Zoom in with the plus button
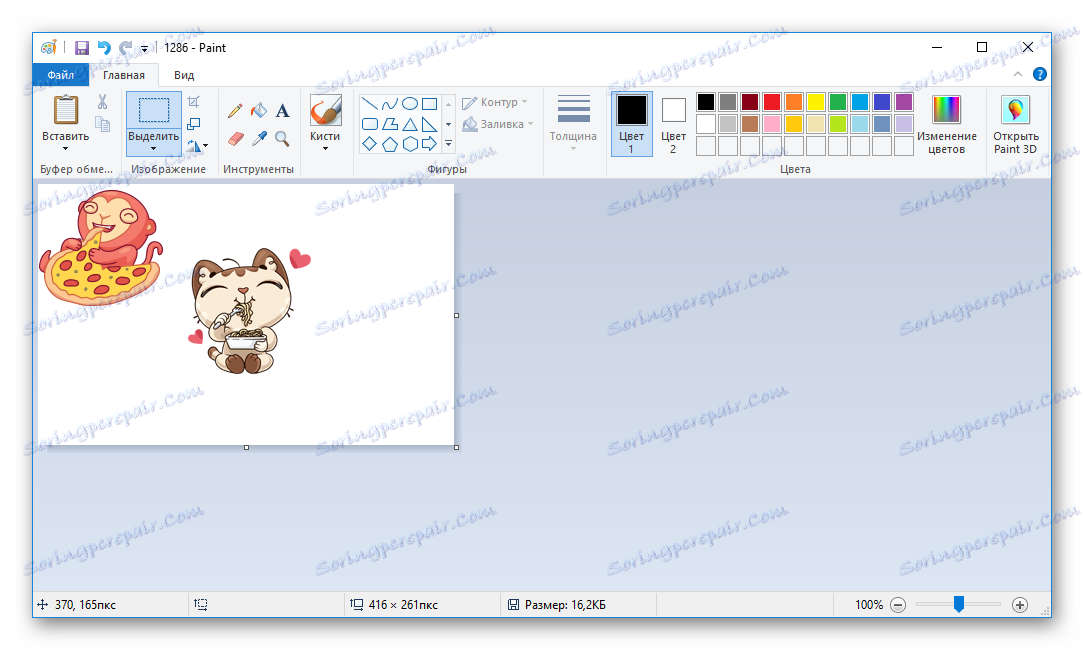The width and height of the screenshot is (1084, 650). (x=1020, y=605)
